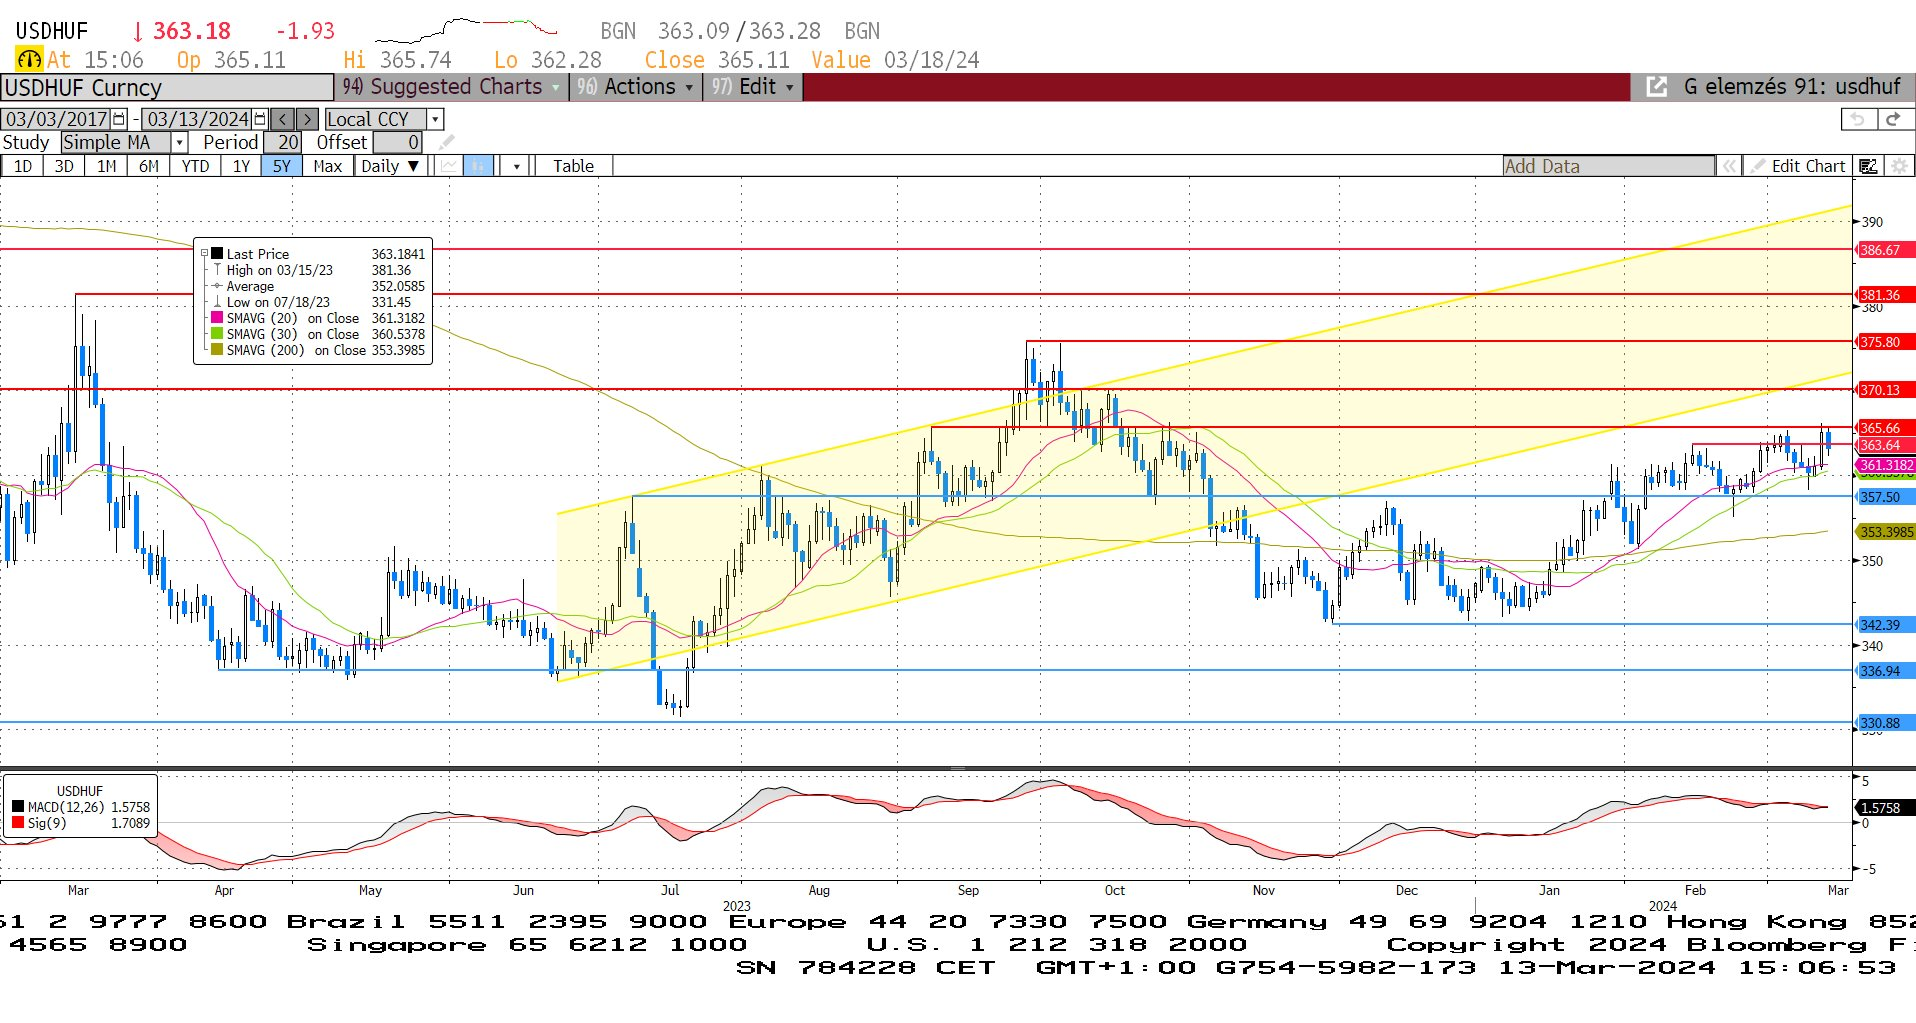Click the 330.88 blue price level label
The width and height of the screenshot is (1916, 1023).
click(x=1884, y=723)
